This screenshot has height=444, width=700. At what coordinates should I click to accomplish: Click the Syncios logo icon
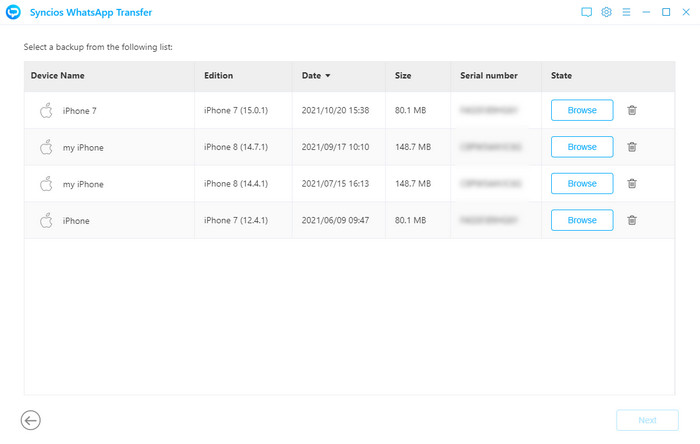click(x=13, y=12)
